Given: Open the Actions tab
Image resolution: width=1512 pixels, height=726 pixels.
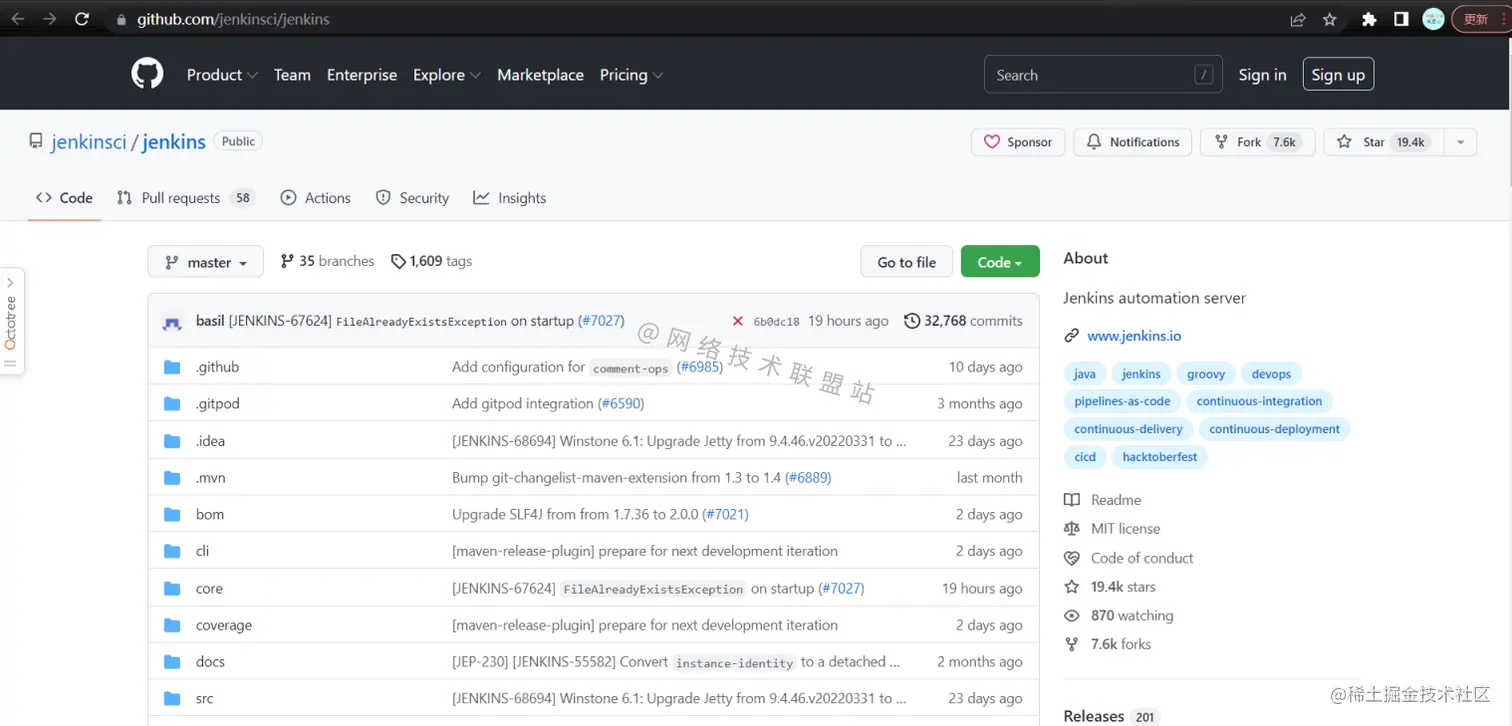Looking at the screenshot, I should point(316,198).
